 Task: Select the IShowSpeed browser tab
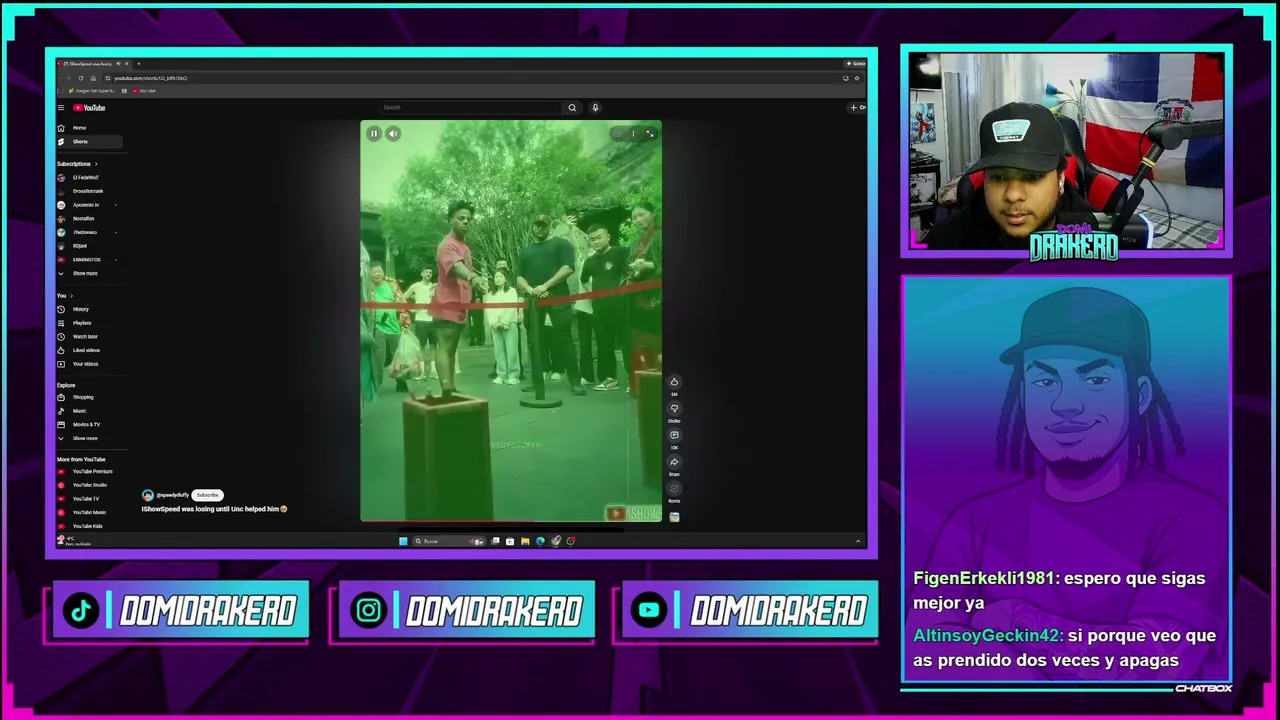pos(92,64)
